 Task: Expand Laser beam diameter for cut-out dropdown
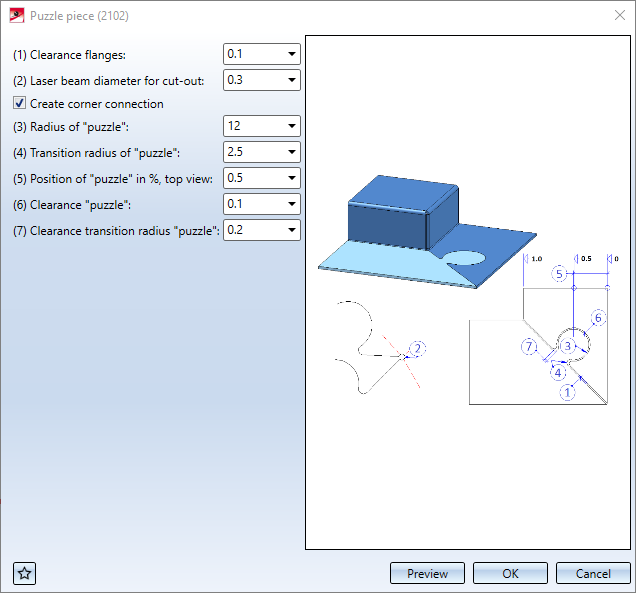(291, 79)
